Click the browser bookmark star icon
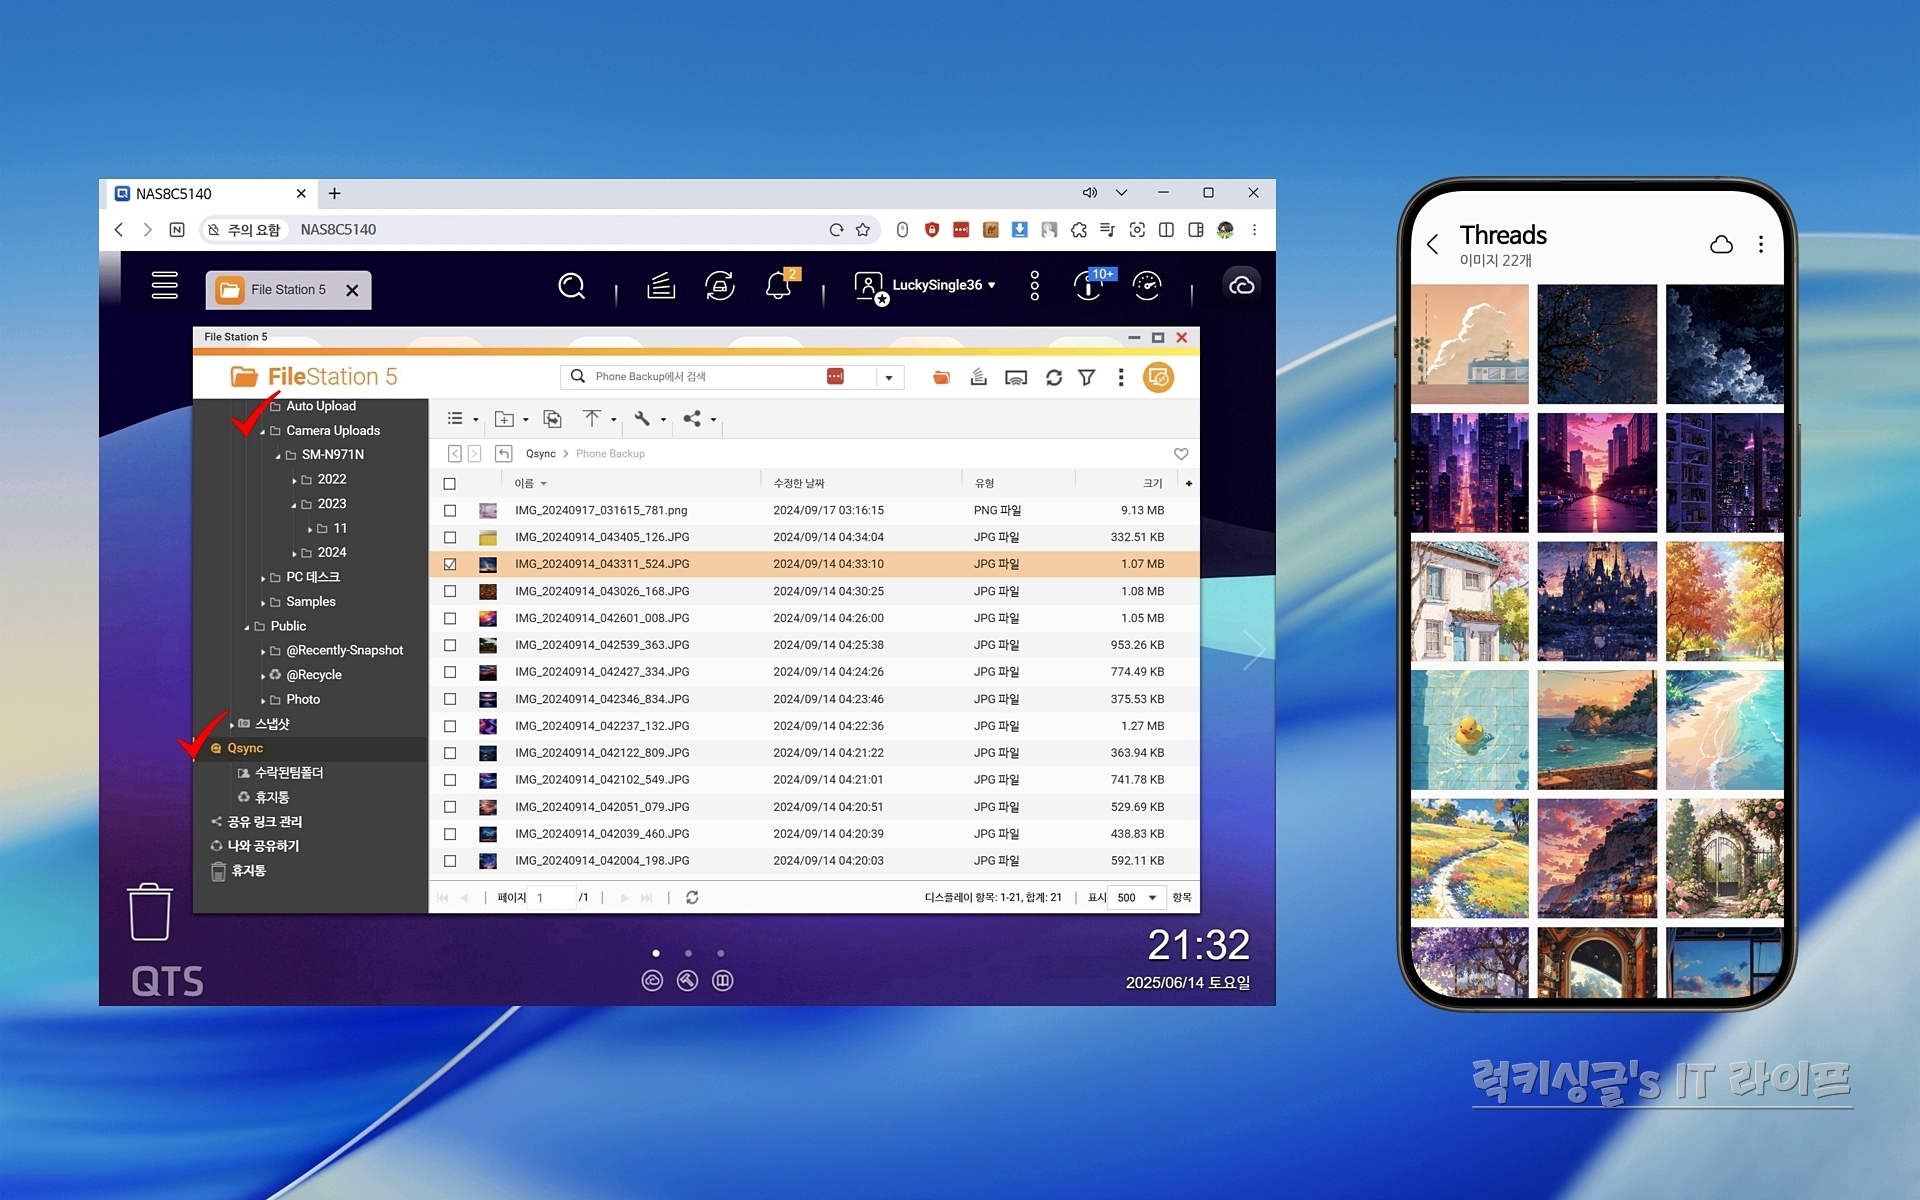1920x1200 pixels. click(x=863, y=230)
